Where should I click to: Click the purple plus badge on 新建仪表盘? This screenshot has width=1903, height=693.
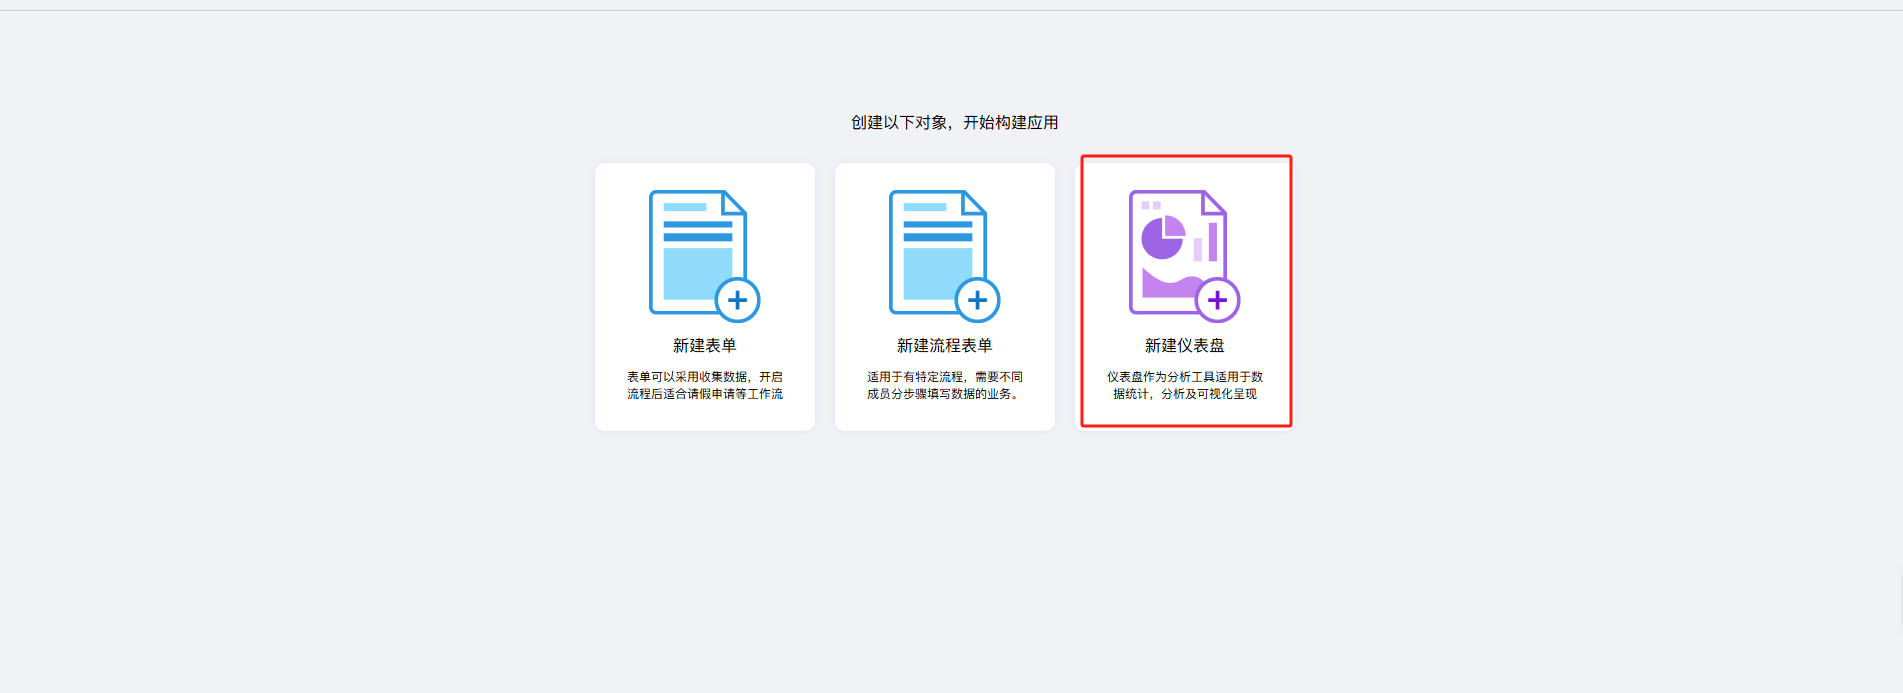click(1217, 300)
